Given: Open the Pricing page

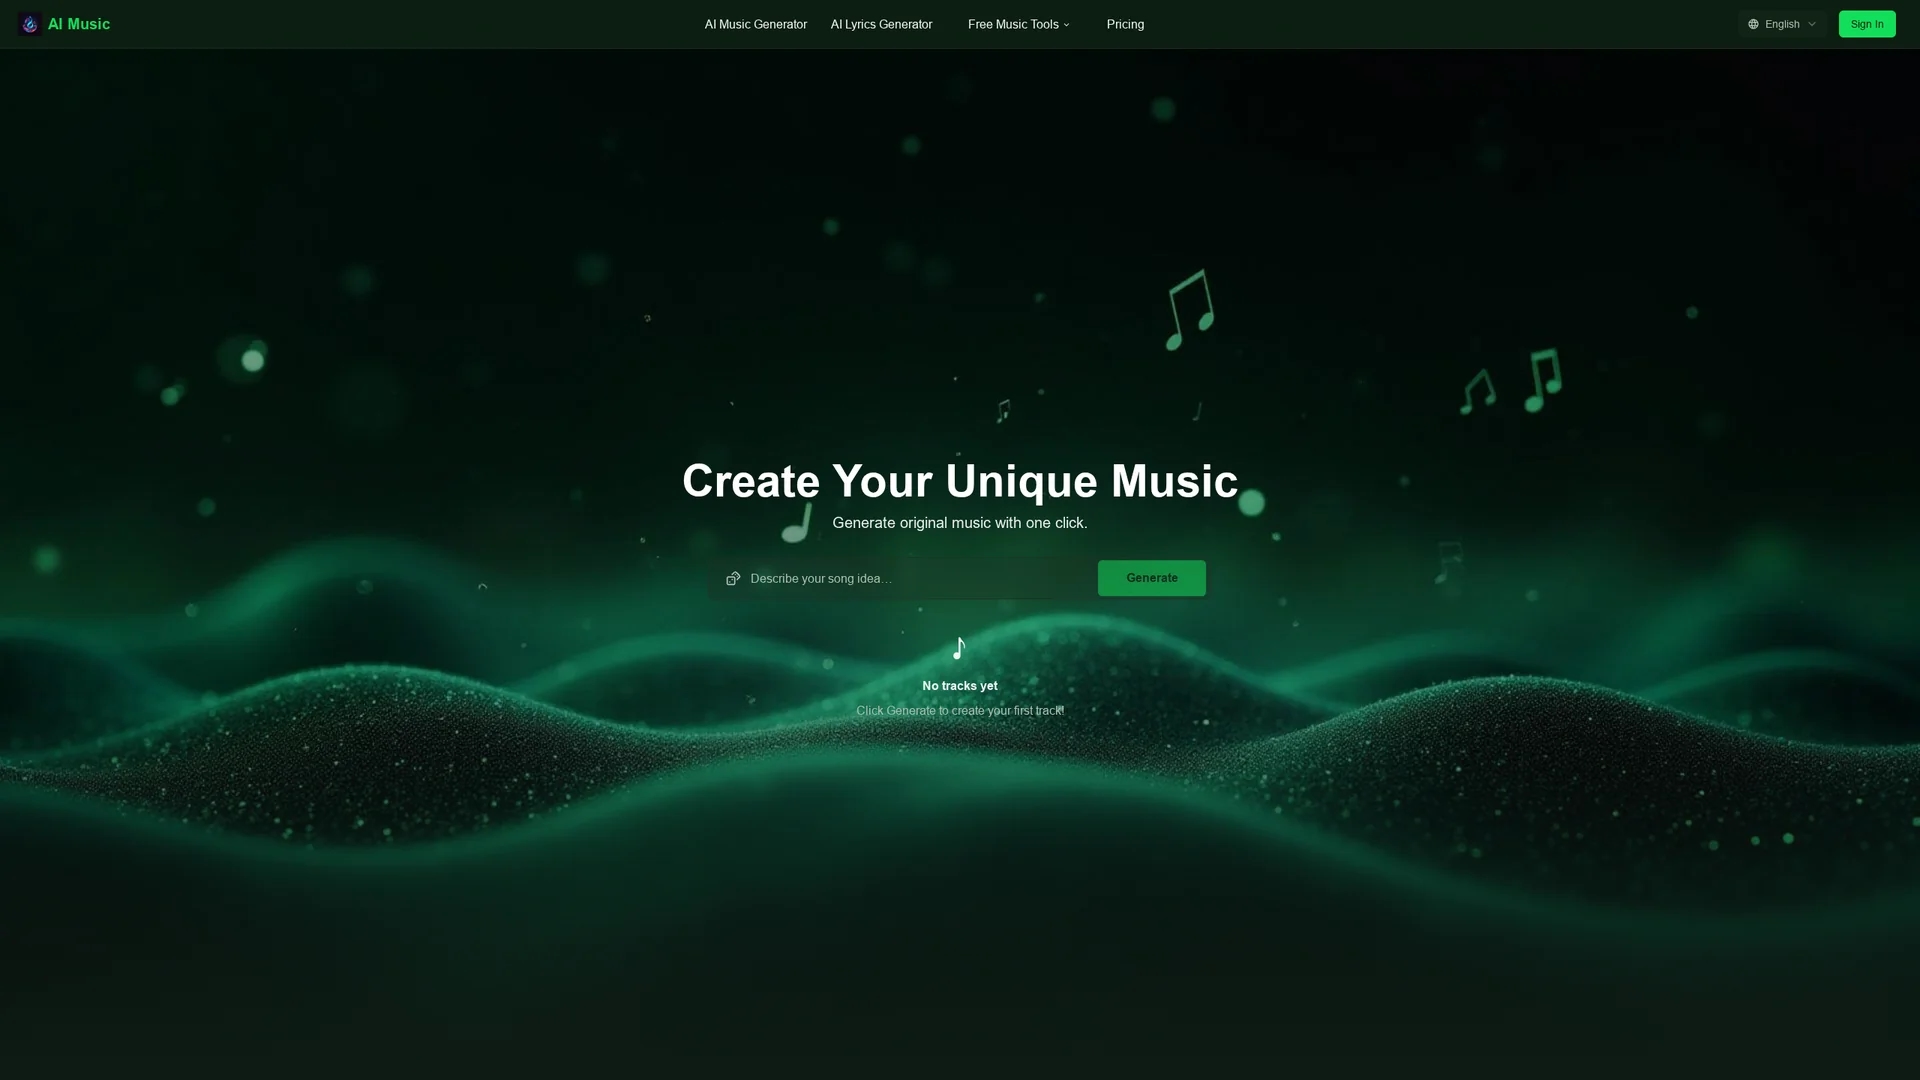Looking at the screenshot, I should click(1125, 24).
